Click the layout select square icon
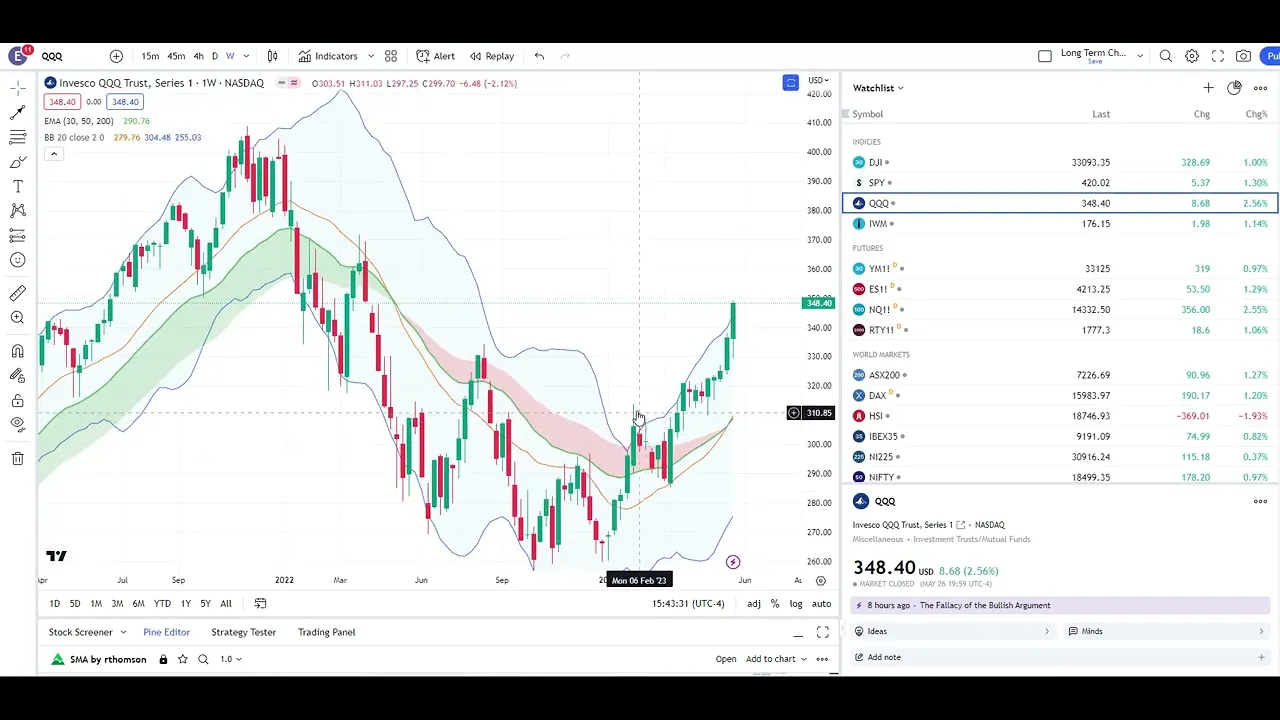 [x=1045, y=56]
